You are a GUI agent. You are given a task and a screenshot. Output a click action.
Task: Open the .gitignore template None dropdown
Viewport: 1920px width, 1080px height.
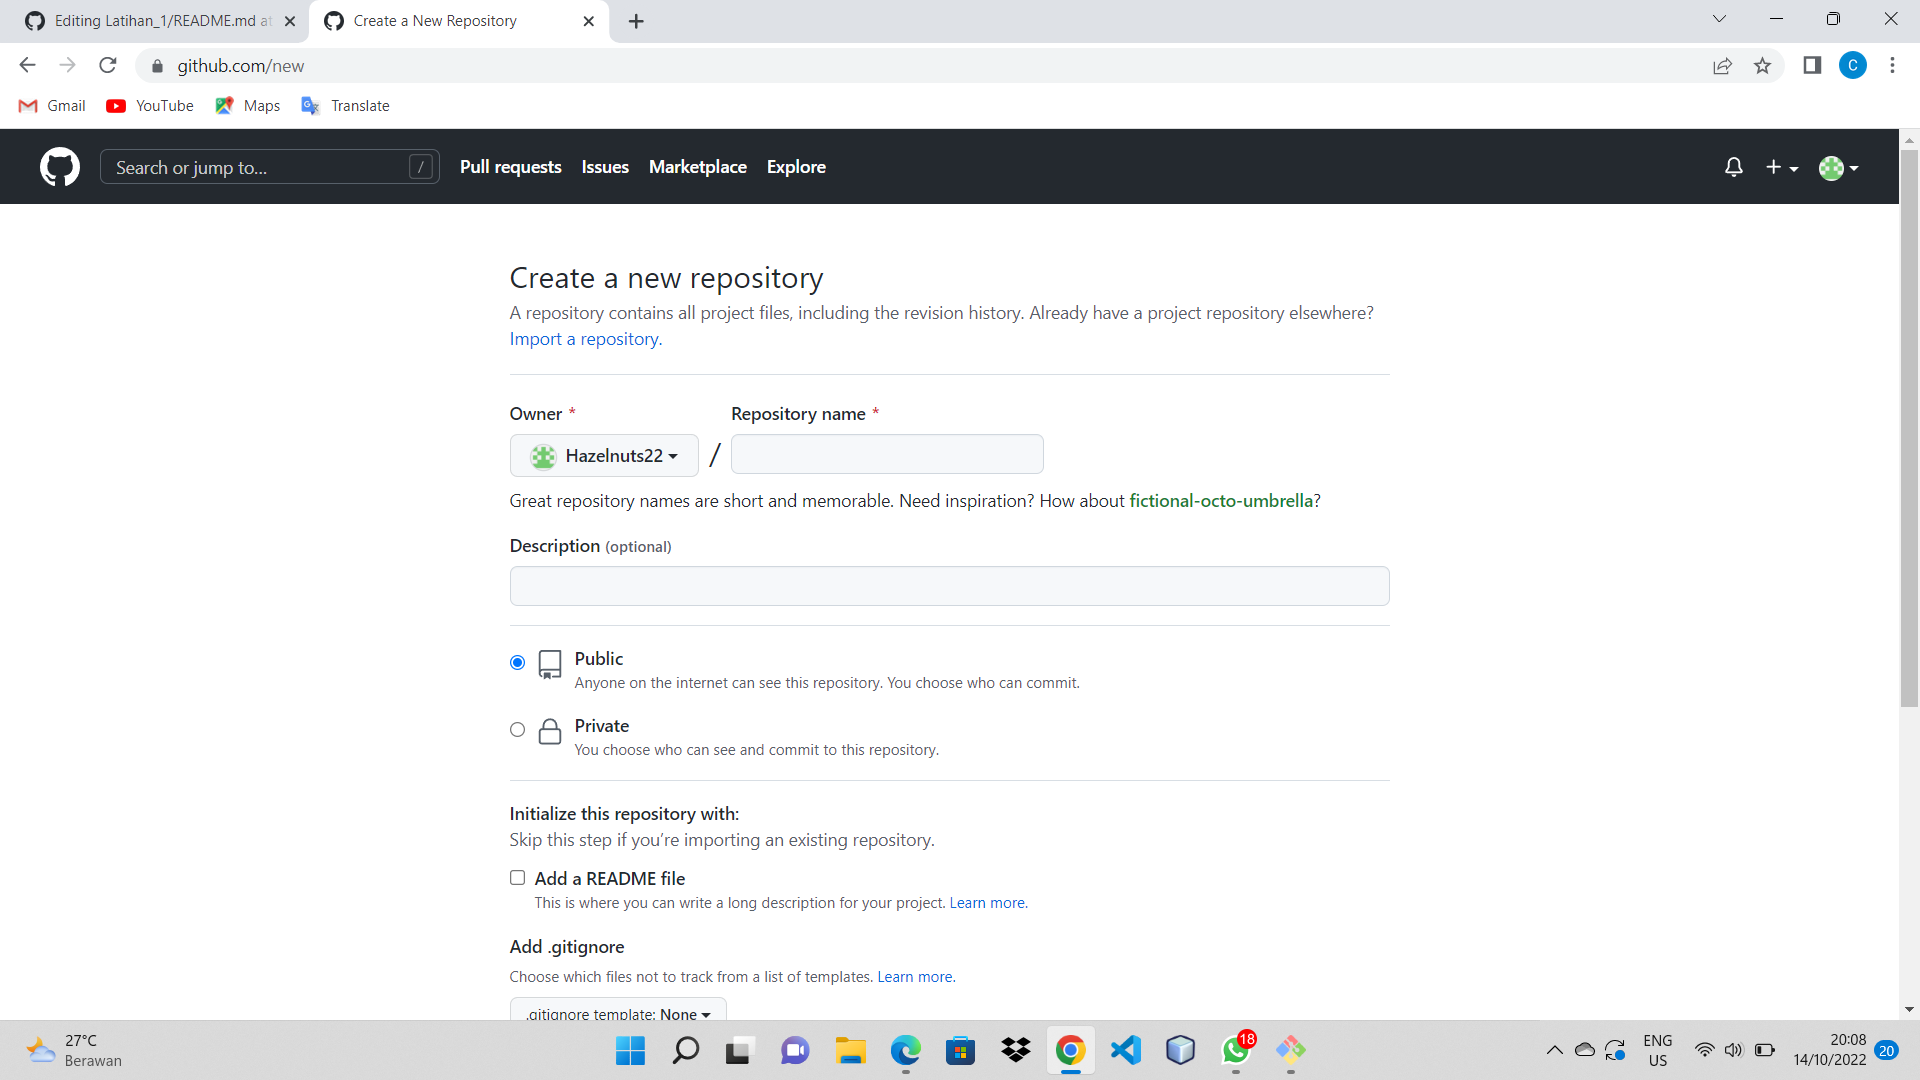click(617, 1013)
